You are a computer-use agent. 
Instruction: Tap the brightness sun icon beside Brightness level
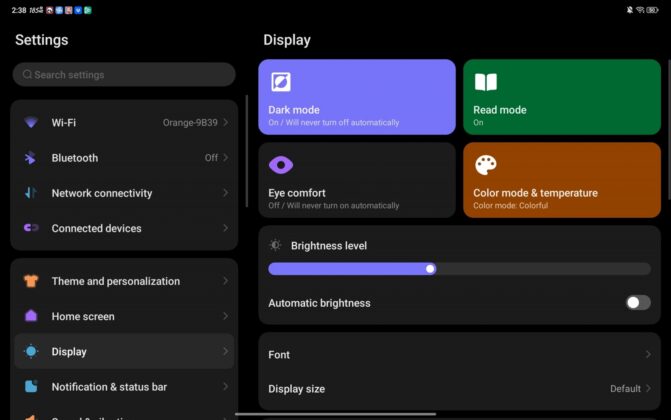coord(275,245)
